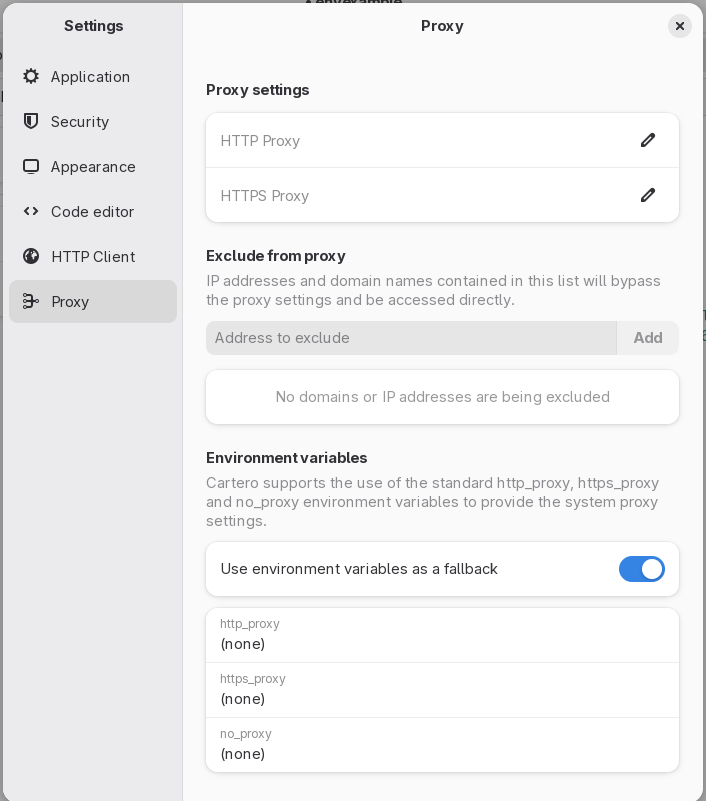Click the Add button to exclude an address

tap(648, 337)
